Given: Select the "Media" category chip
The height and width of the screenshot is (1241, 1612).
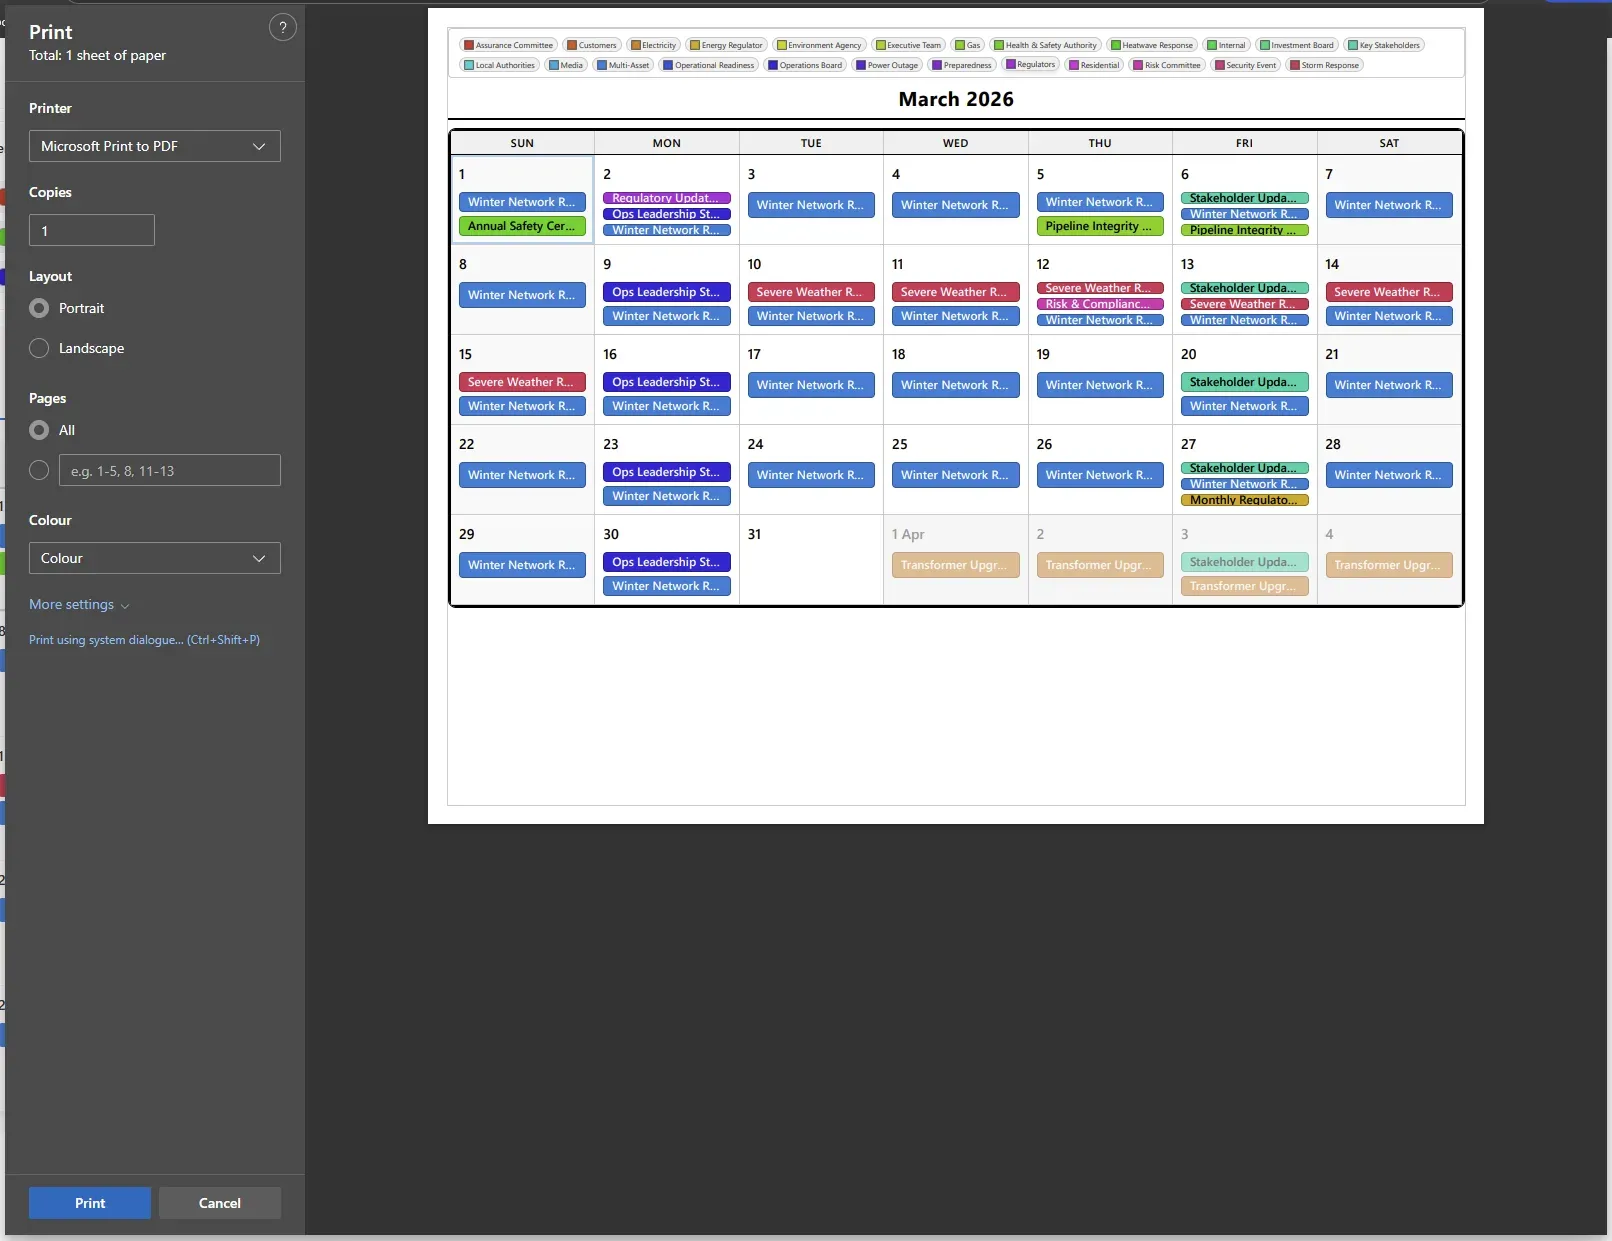Looking at the screenshot, I should [x=566, y=65].
